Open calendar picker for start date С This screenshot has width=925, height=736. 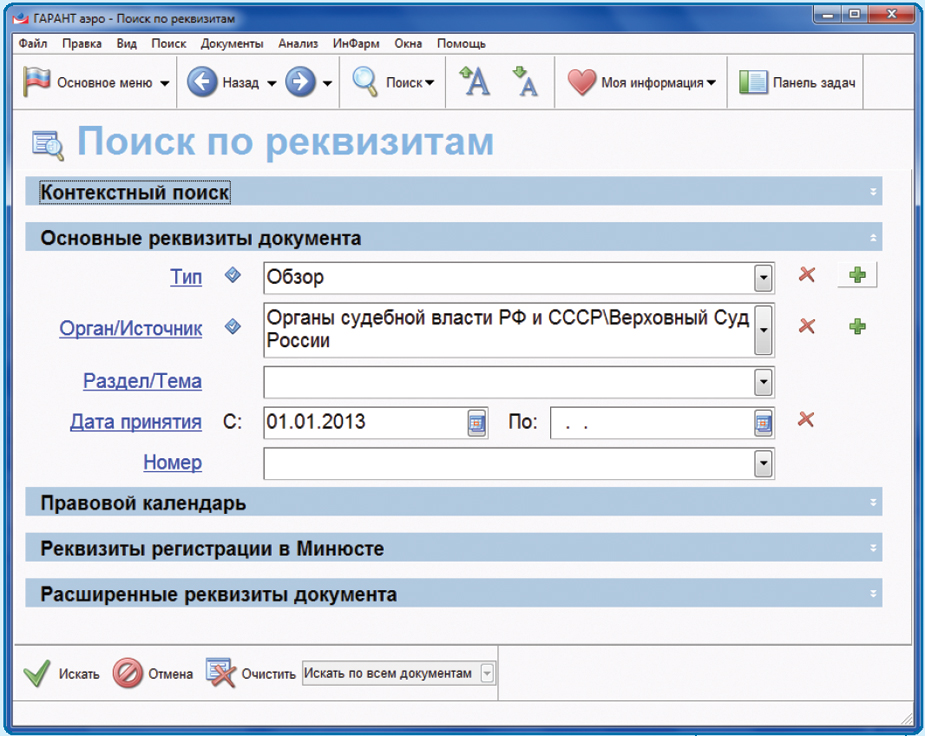477,422
